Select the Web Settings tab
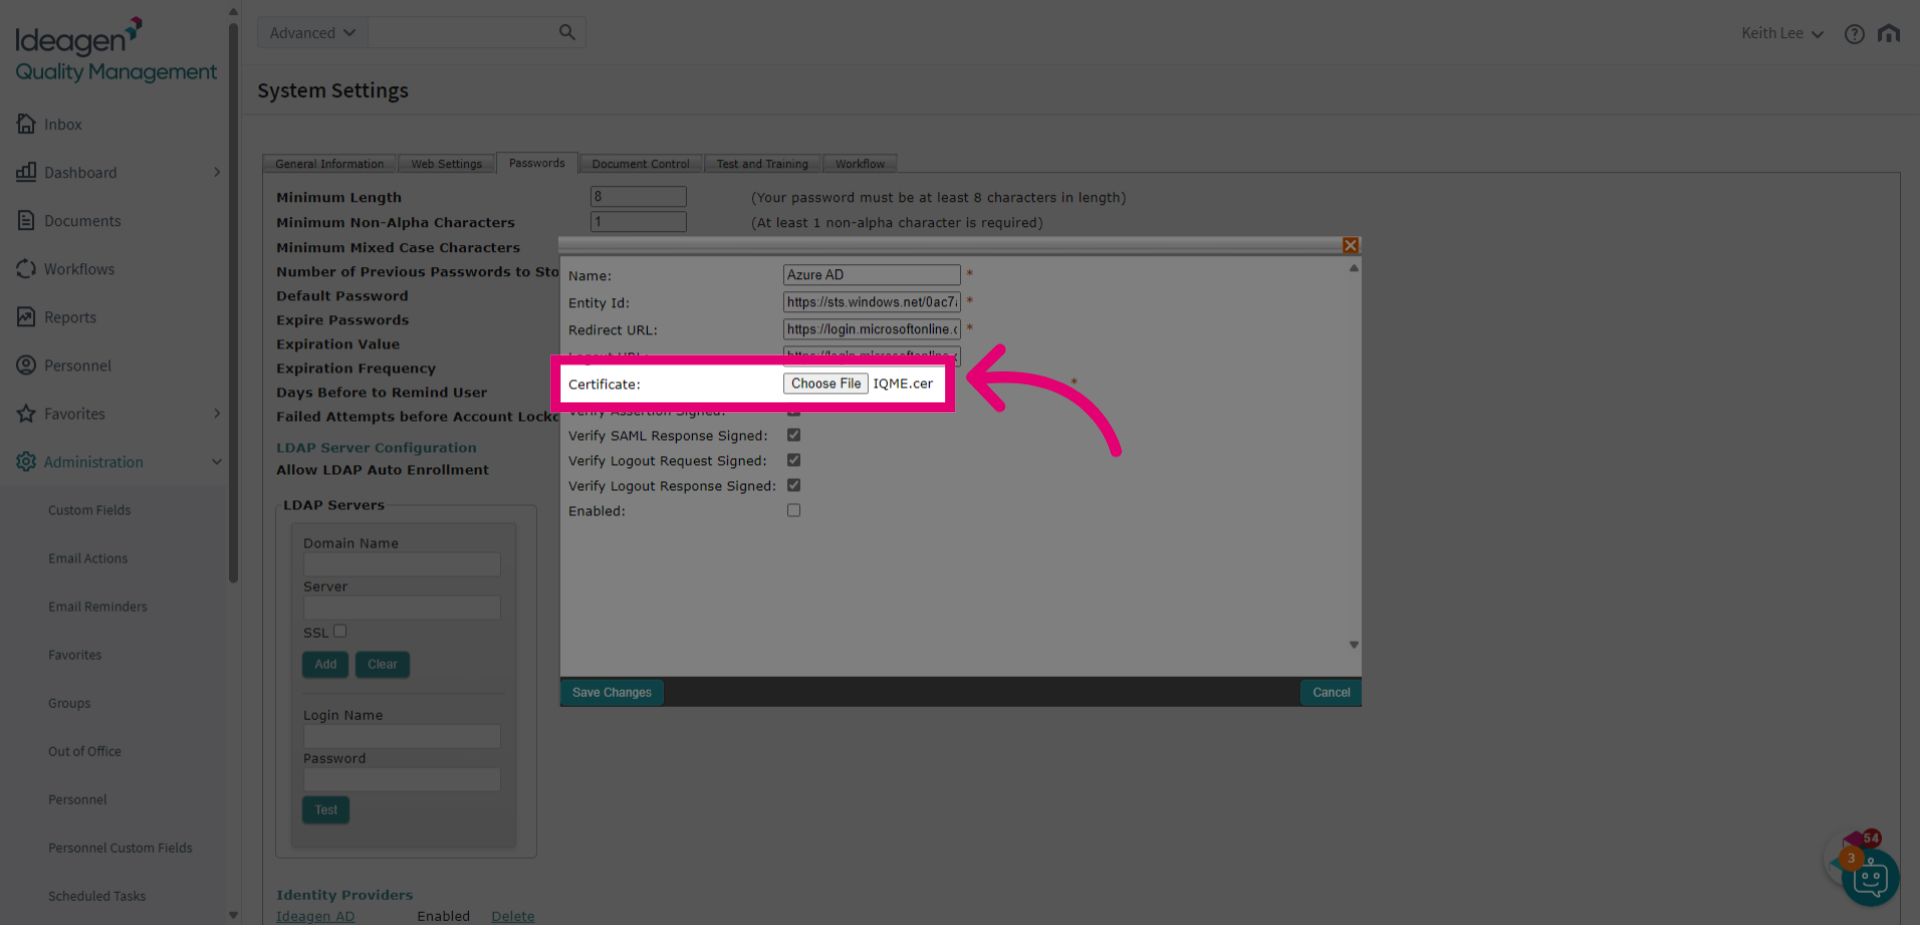1920x925 pixels. click(x=446, y=163)
